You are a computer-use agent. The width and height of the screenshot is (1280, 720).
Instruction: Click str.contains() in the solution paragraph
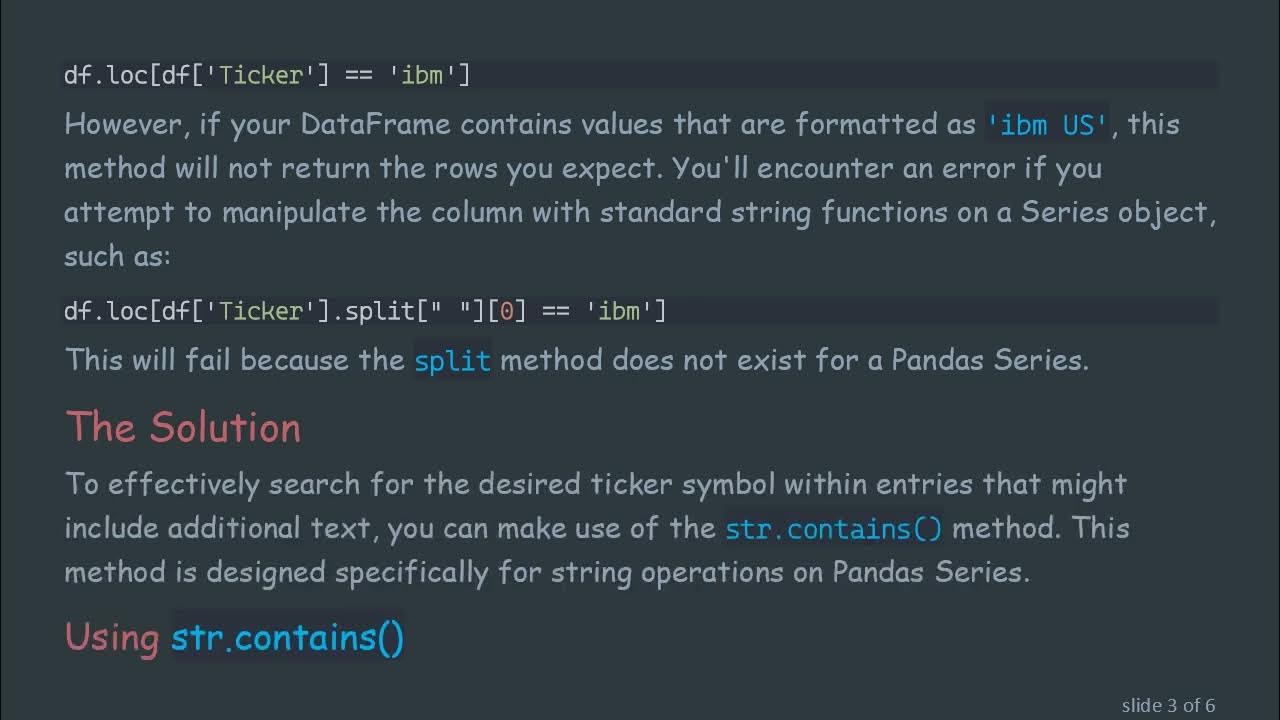(x=833, y=528)
